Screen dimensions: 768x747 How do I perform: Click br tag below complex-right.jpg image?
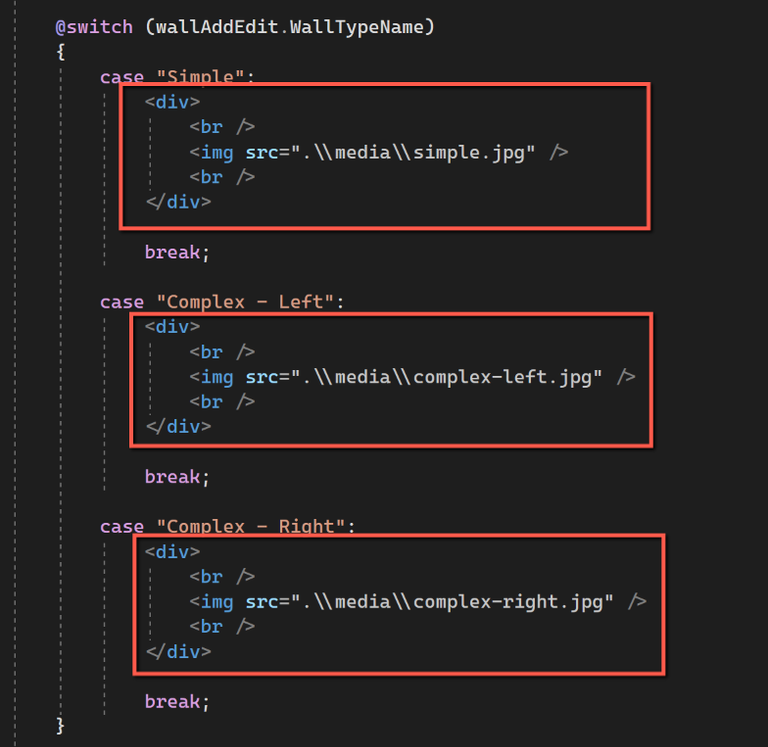pyautogui.click(x=222, y=627)
